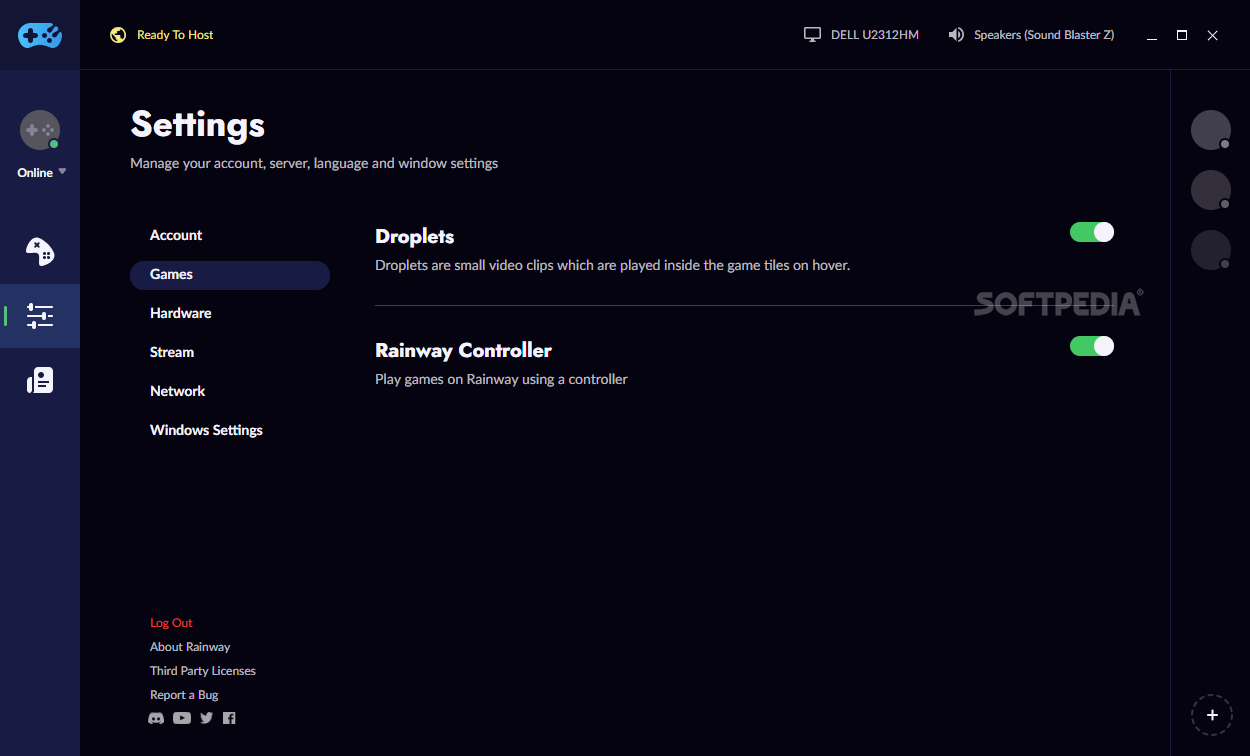The height and width of the screenshot is (756, 1250).
Task: Open the news feed sidebar icon
Action: tap(40, 380)
